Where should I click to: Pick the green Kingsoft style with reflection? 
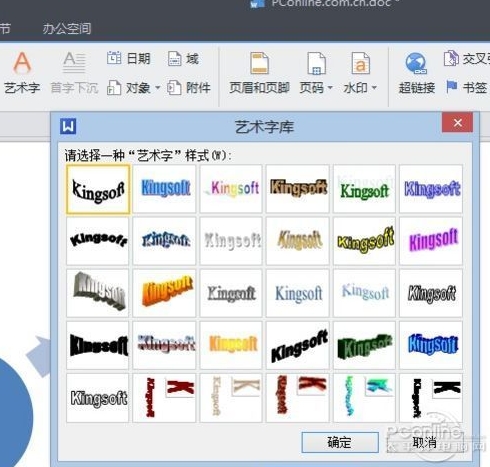364,189
